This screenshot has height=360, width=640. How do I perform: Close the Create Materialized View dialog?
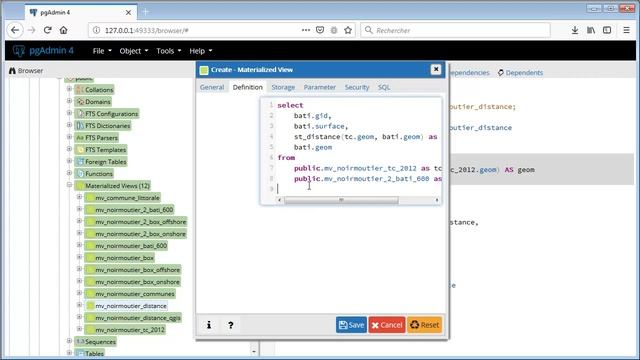click(436, 69)
